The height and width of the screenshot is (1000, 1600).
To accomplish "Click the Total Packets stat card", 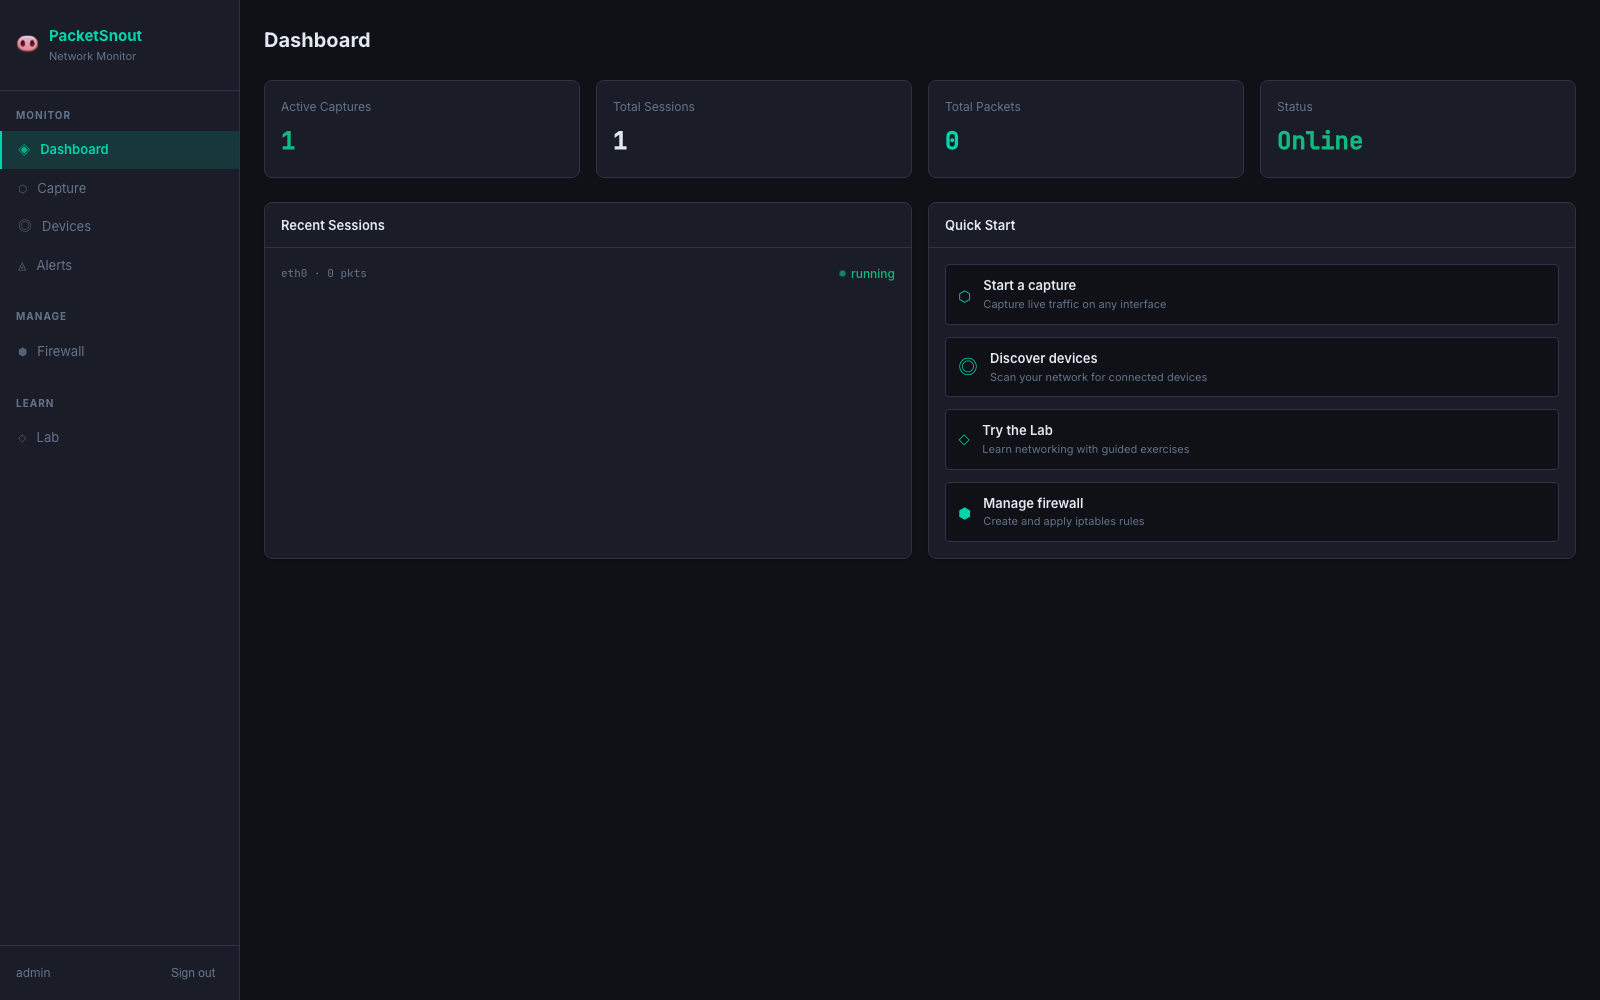I will pyautogui.click(x=1085, y=129).
